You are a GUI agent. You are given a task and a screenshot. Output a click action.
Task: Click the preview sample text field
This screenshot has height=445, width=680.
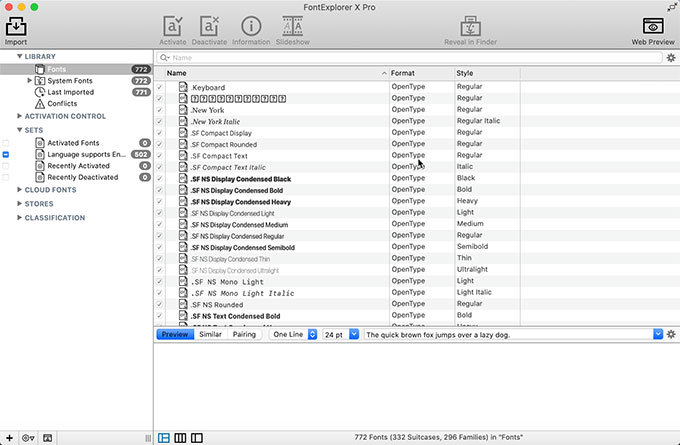[x=508, y=334]
